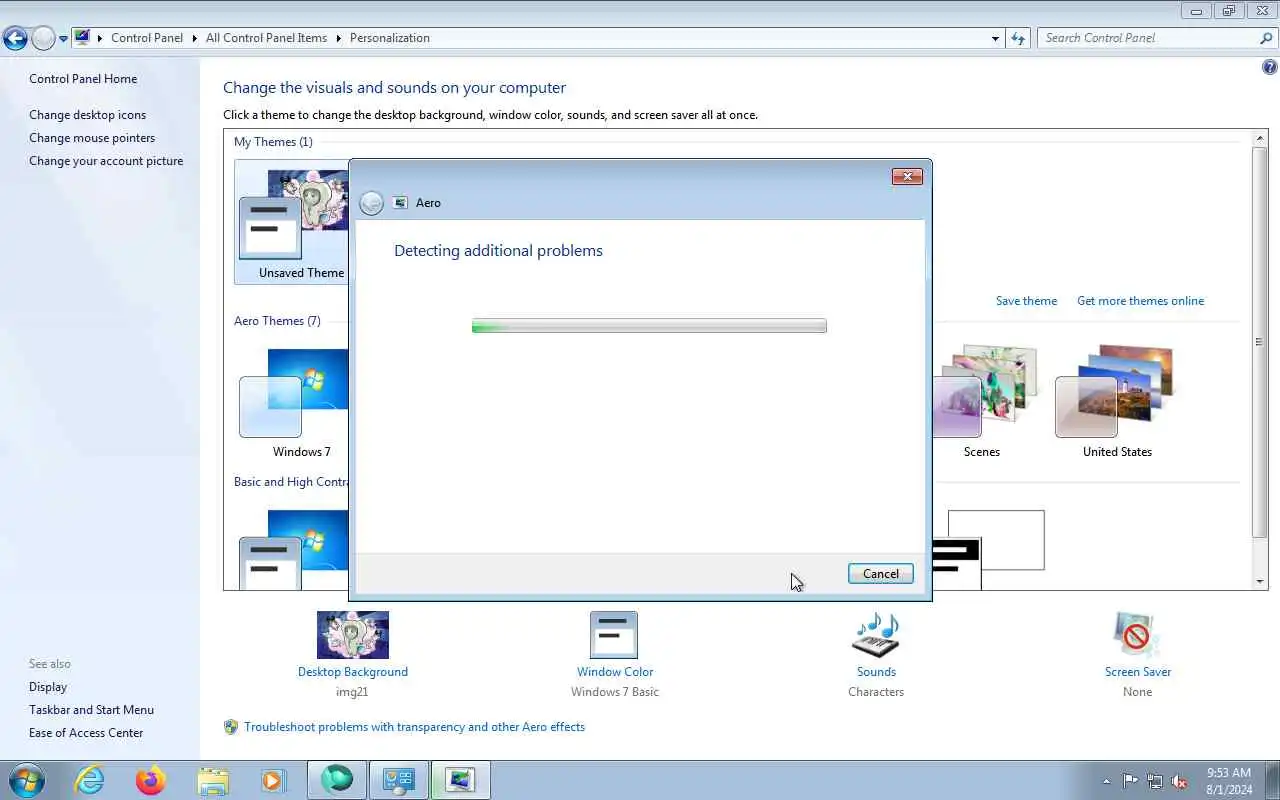Open Change your account picture
1280x800 pixels.
[106, 161]
